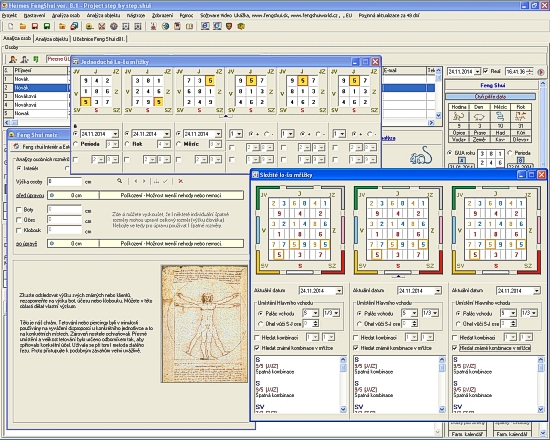Open the round compass tool icon
550x440 pixels.
[114, 26]
